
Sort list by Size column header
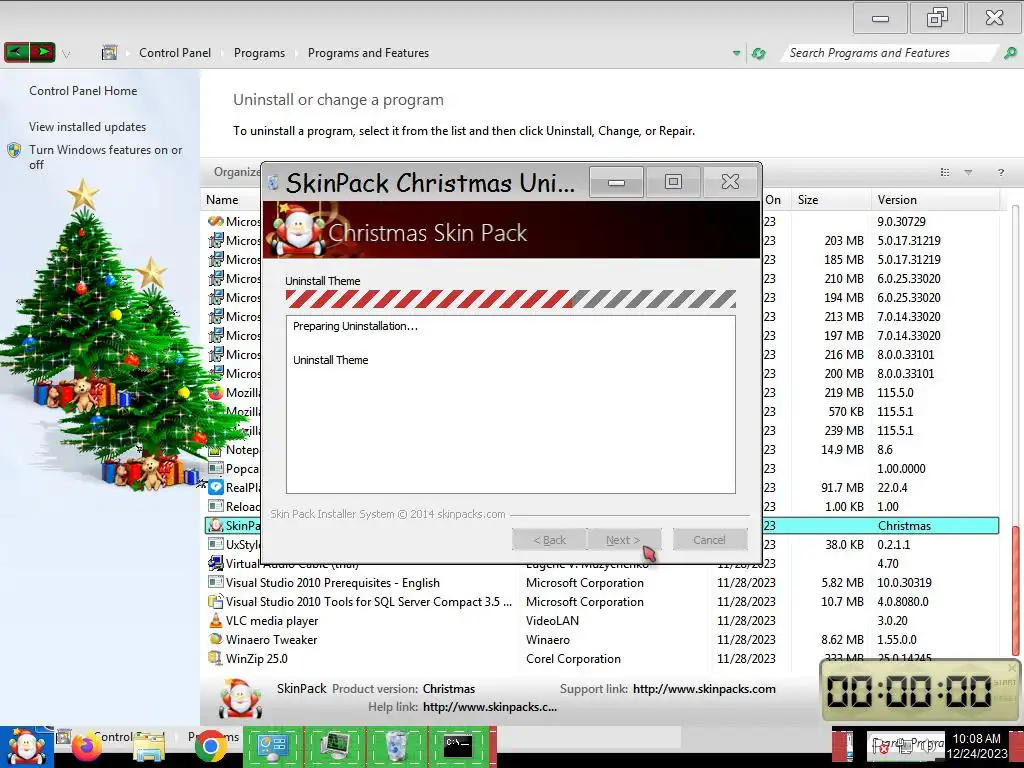click(x=808, y=200)
